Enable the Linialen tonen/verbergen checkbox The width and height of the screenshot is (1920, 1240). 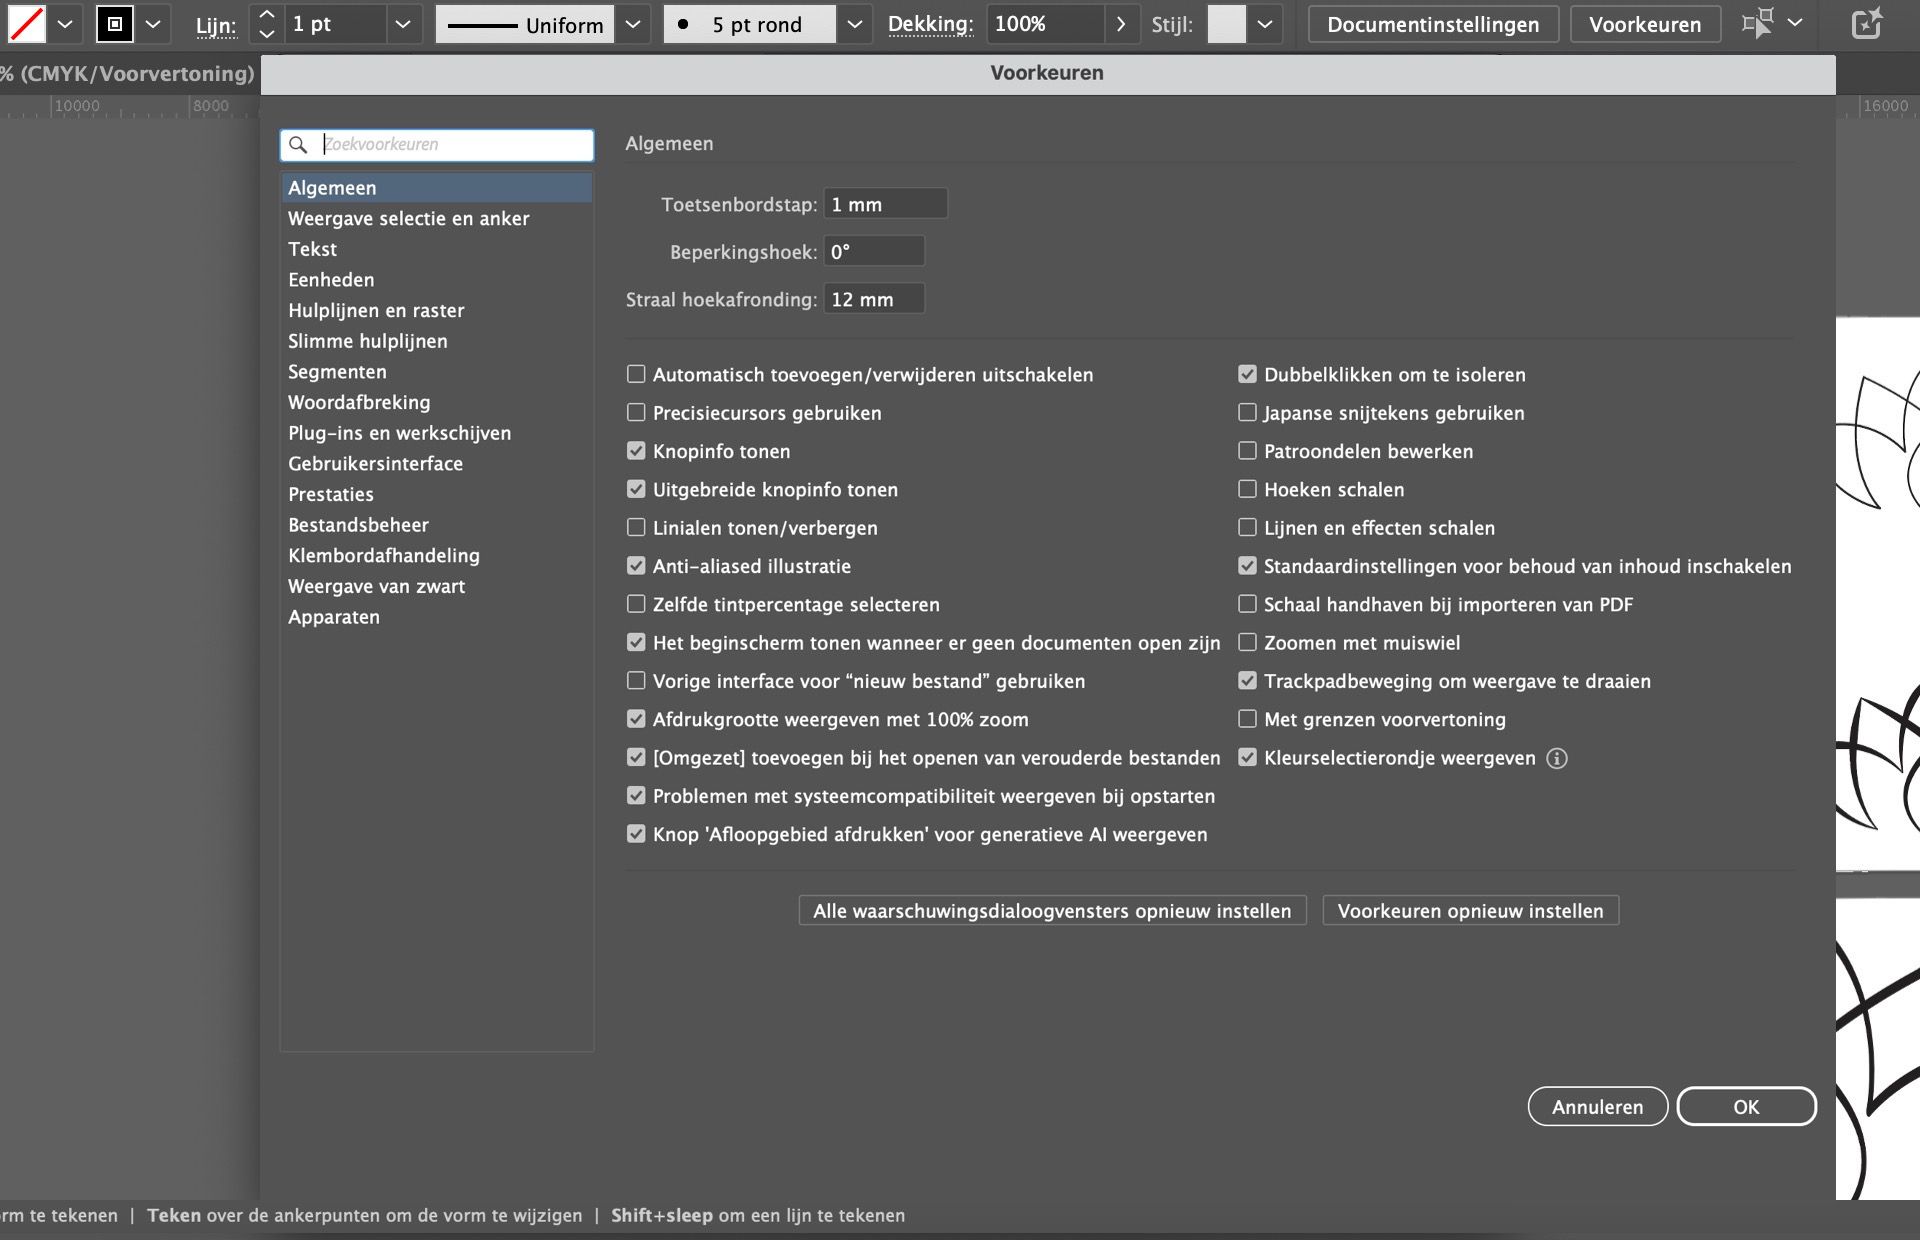(x=636, y=527)
